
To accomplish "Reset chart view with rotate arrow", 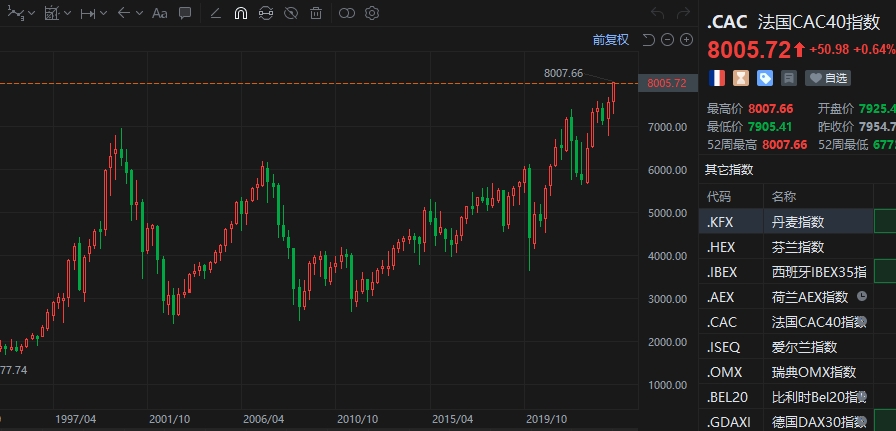I will point(648,40).
